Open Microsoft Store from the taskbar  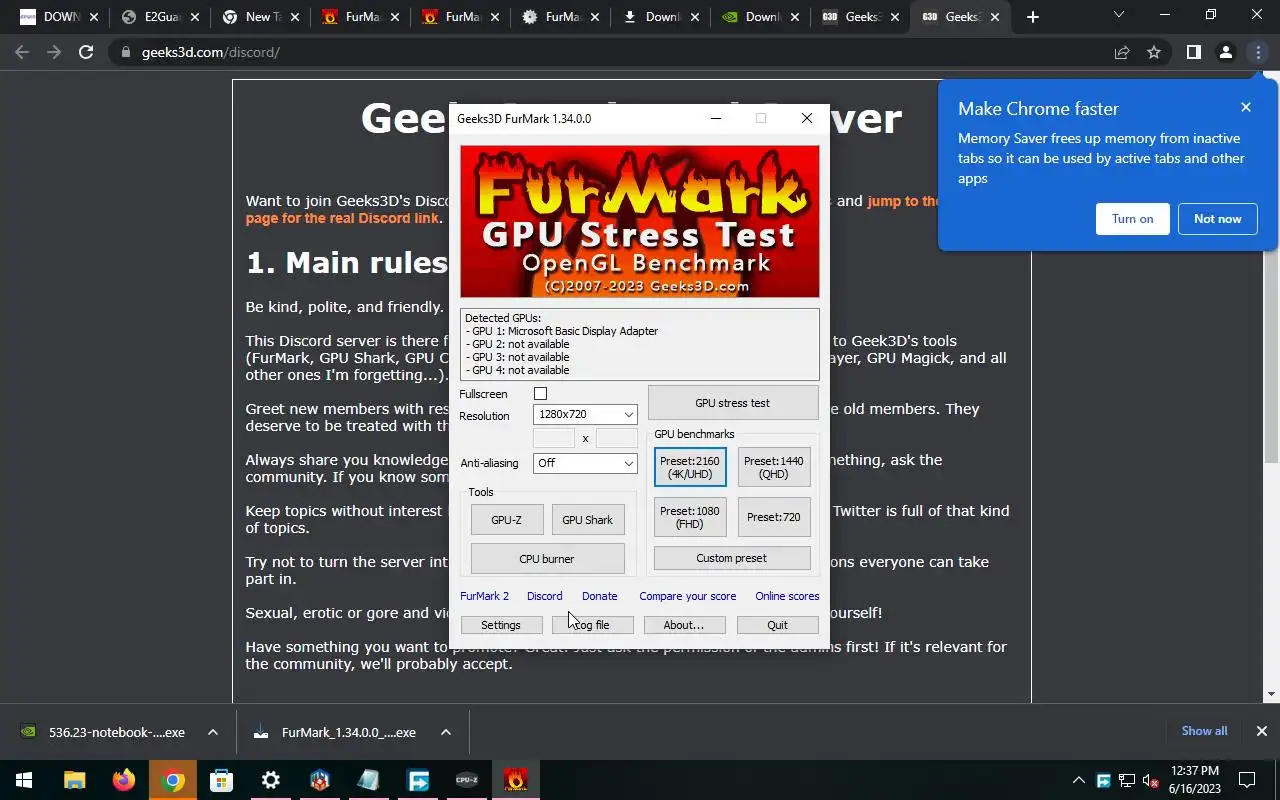click(x=222, y=780)
